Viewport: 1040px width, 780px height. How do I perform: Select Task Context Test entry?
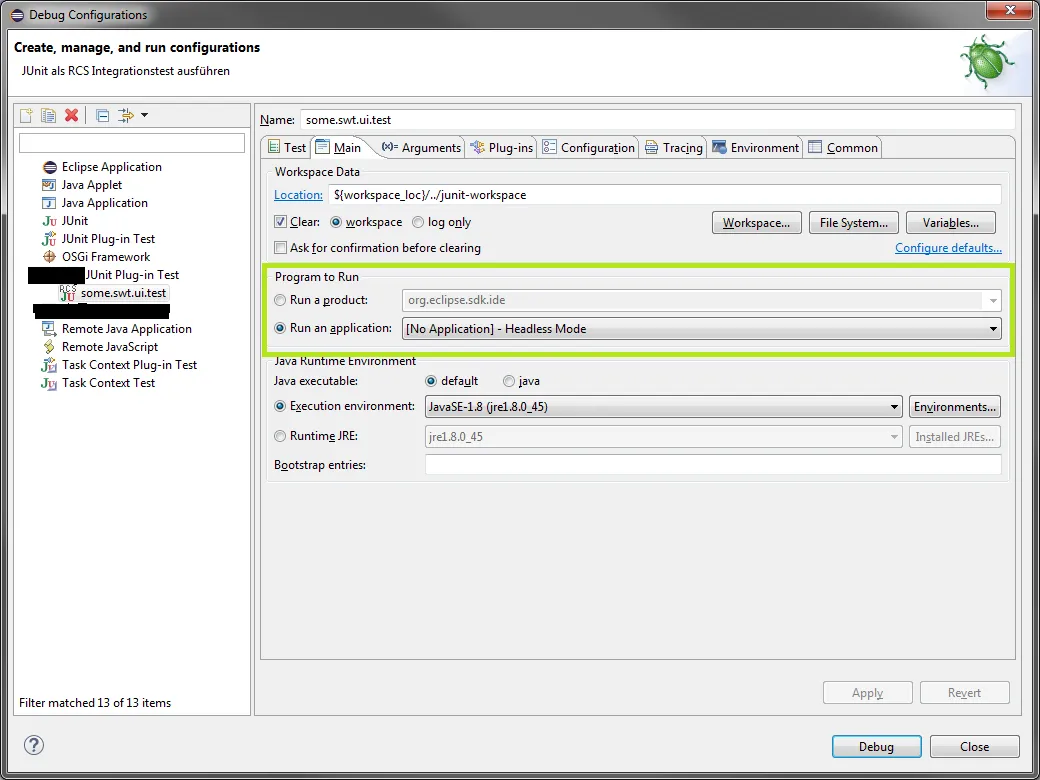tap(108, 383)
